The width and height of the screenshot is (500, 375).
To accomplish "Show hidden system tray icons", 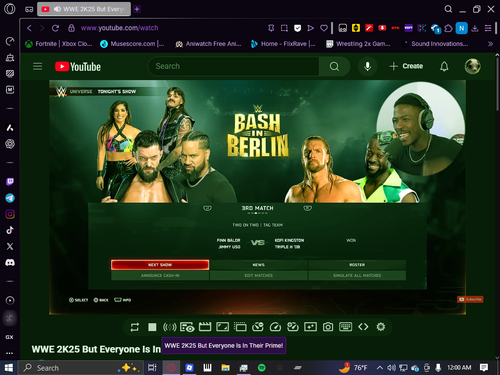I will click(379, 368).
